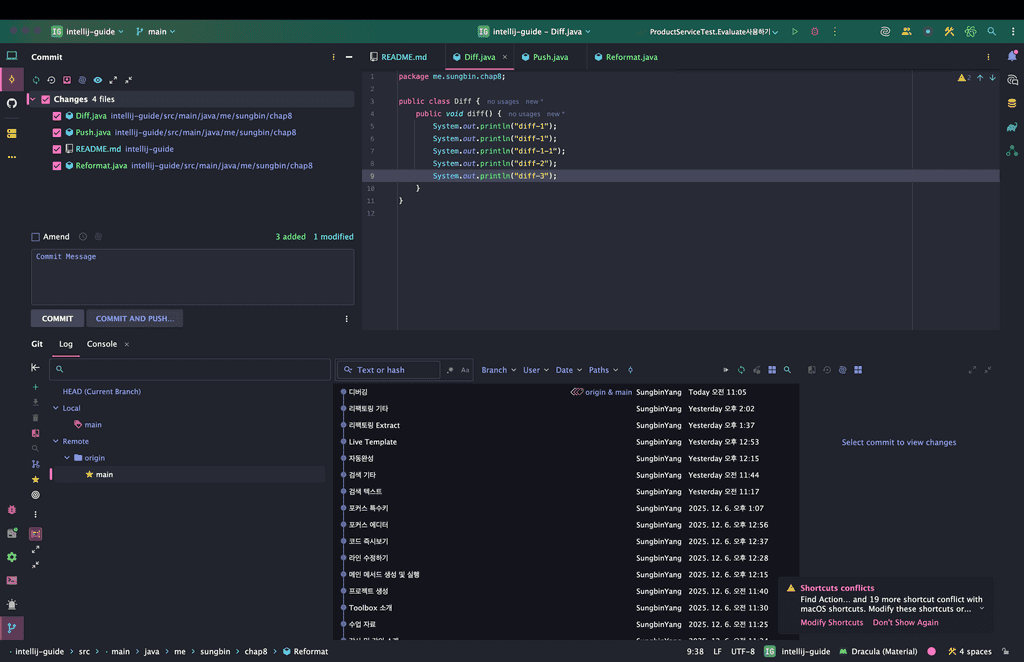Click the Modify Shortcuts link
The height and width of the screenshot is (662, 1024).
831,623
